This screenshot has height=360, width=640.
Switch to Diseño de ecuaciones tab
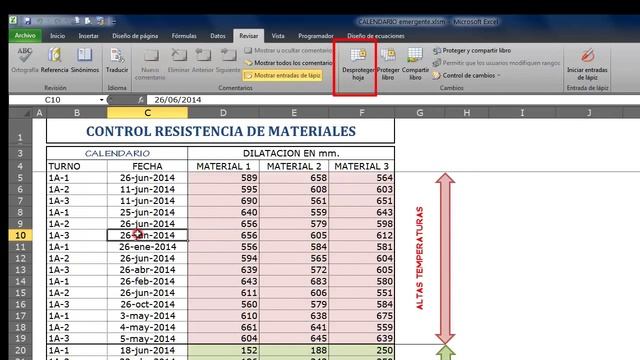(376, 36)
